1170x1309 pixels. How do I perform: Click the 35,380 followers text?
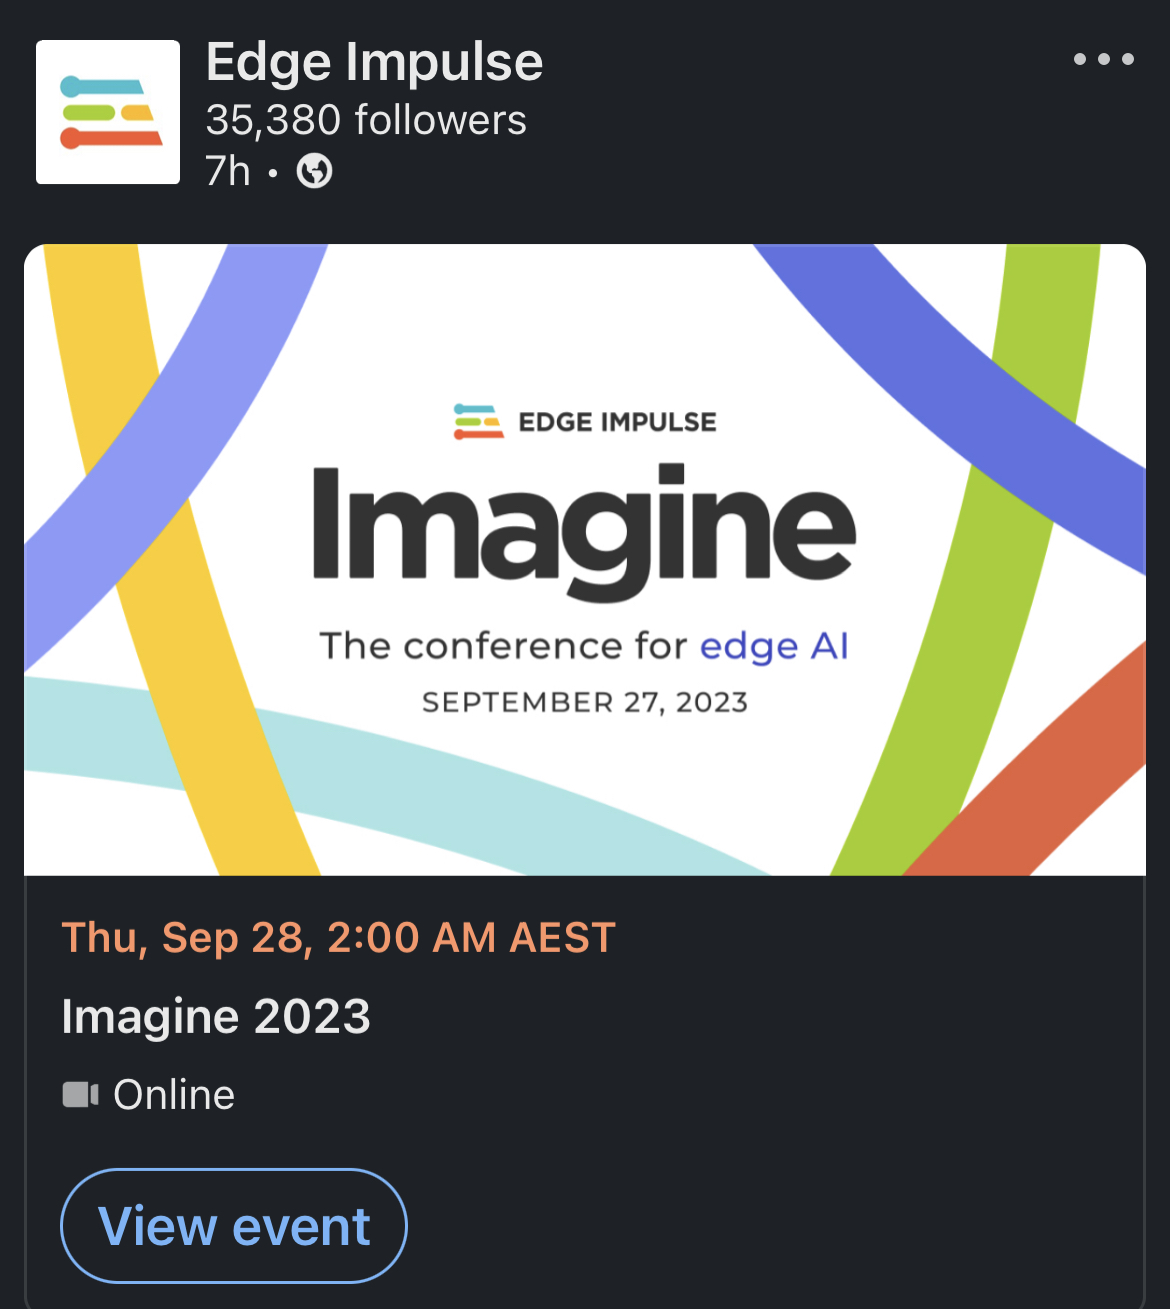[366, 120]
